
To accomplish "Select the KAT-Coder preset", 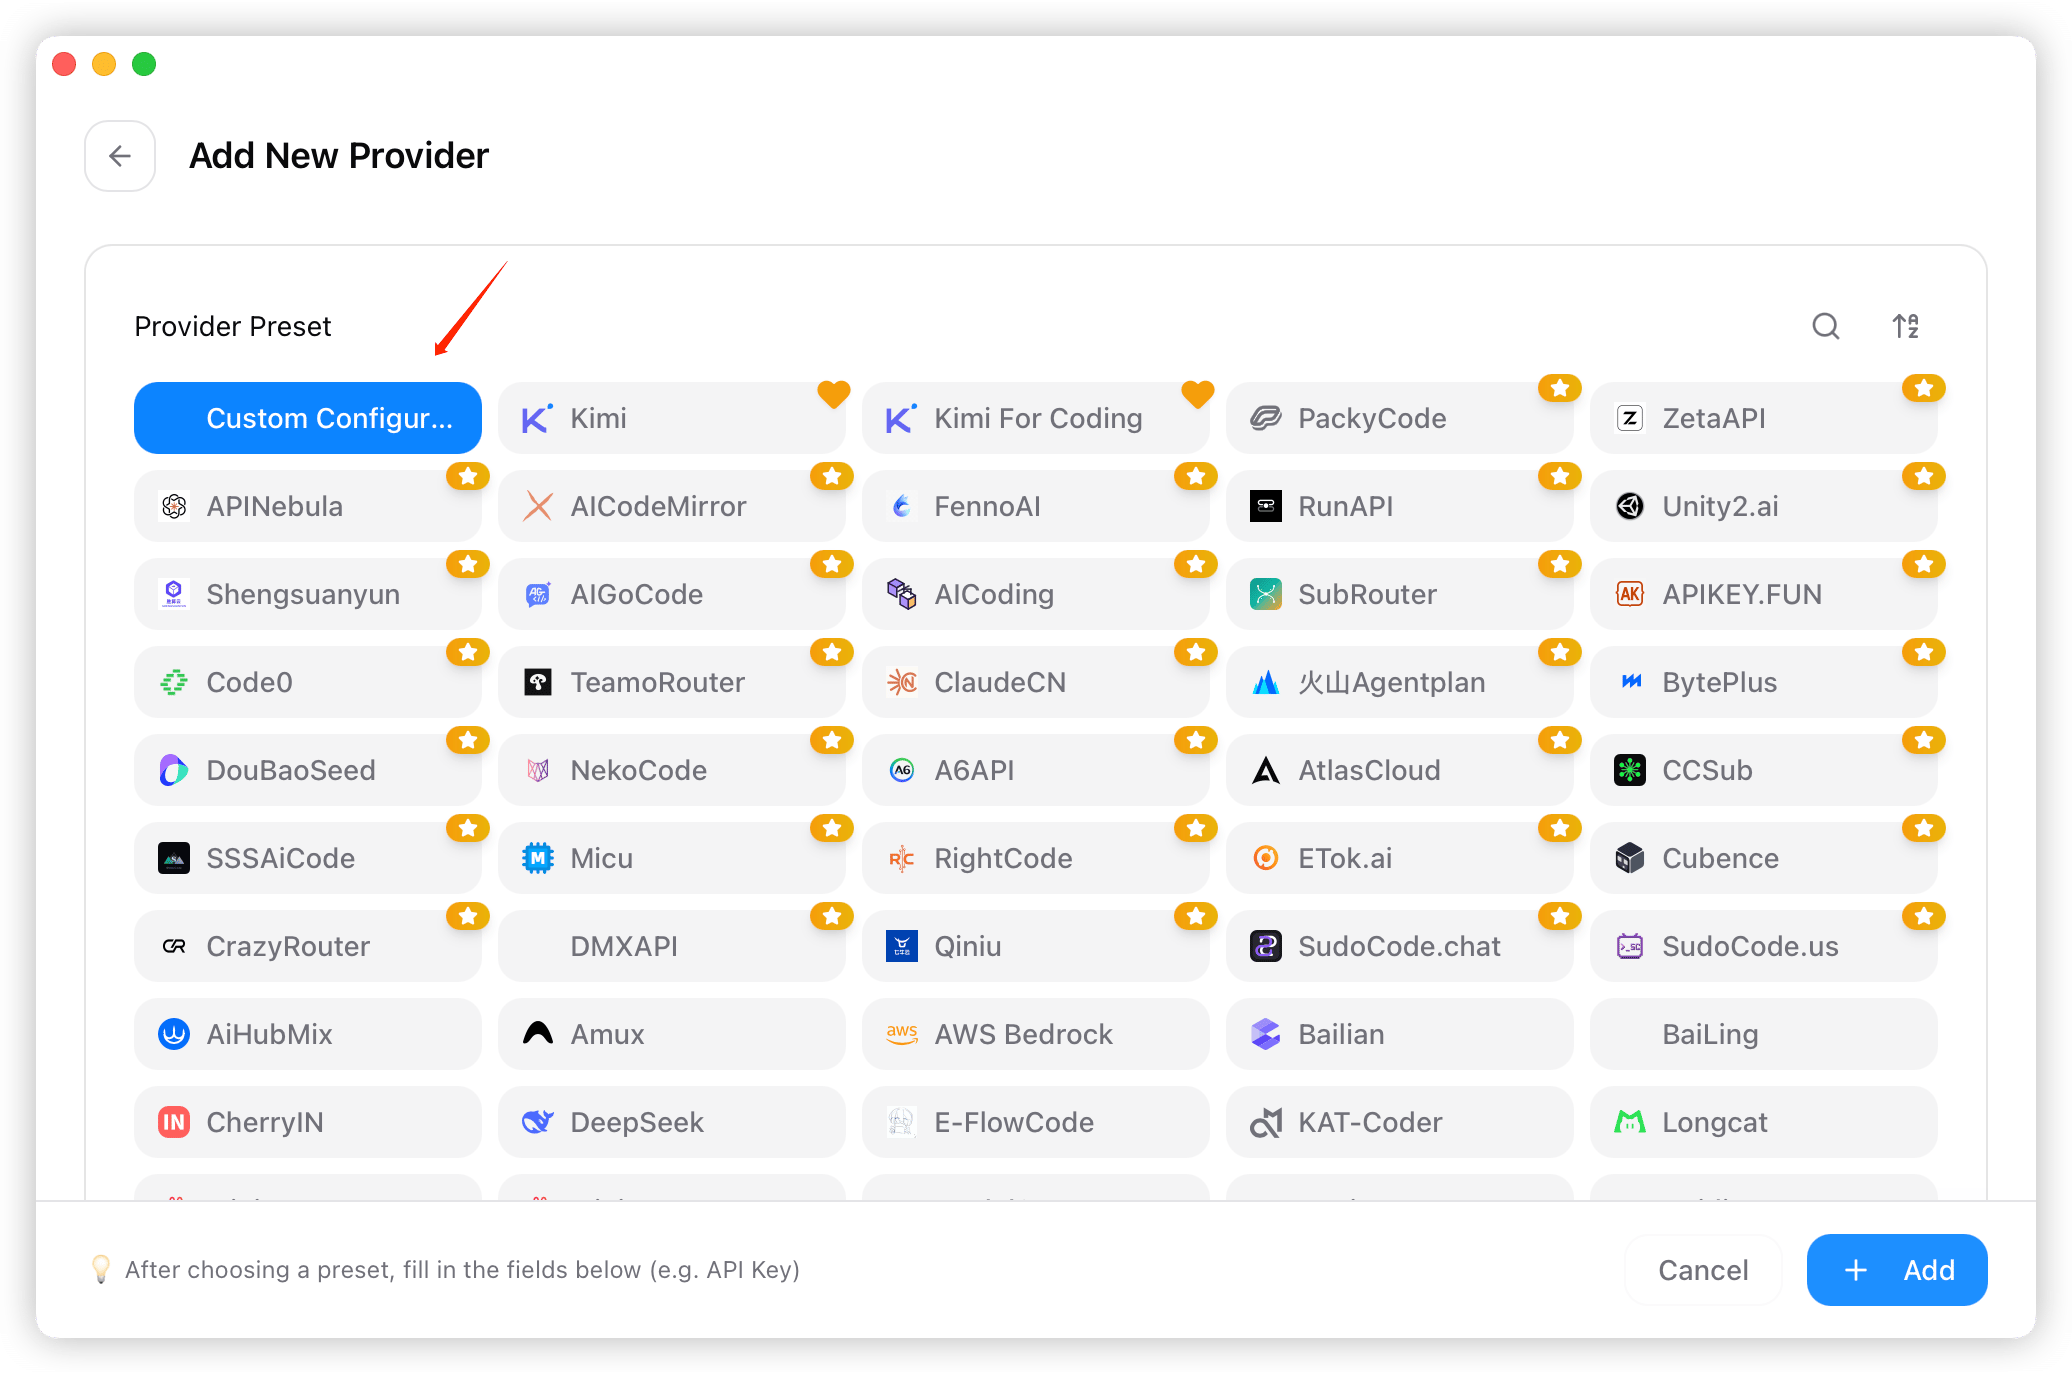I will (1400, 1122).
